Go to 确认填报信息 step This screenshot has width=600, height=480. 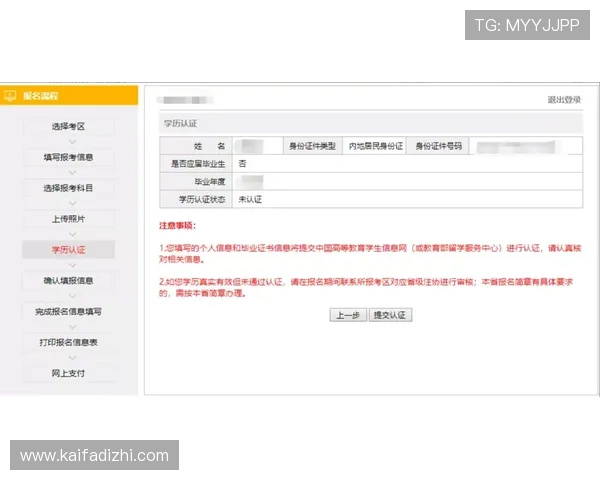68,281
